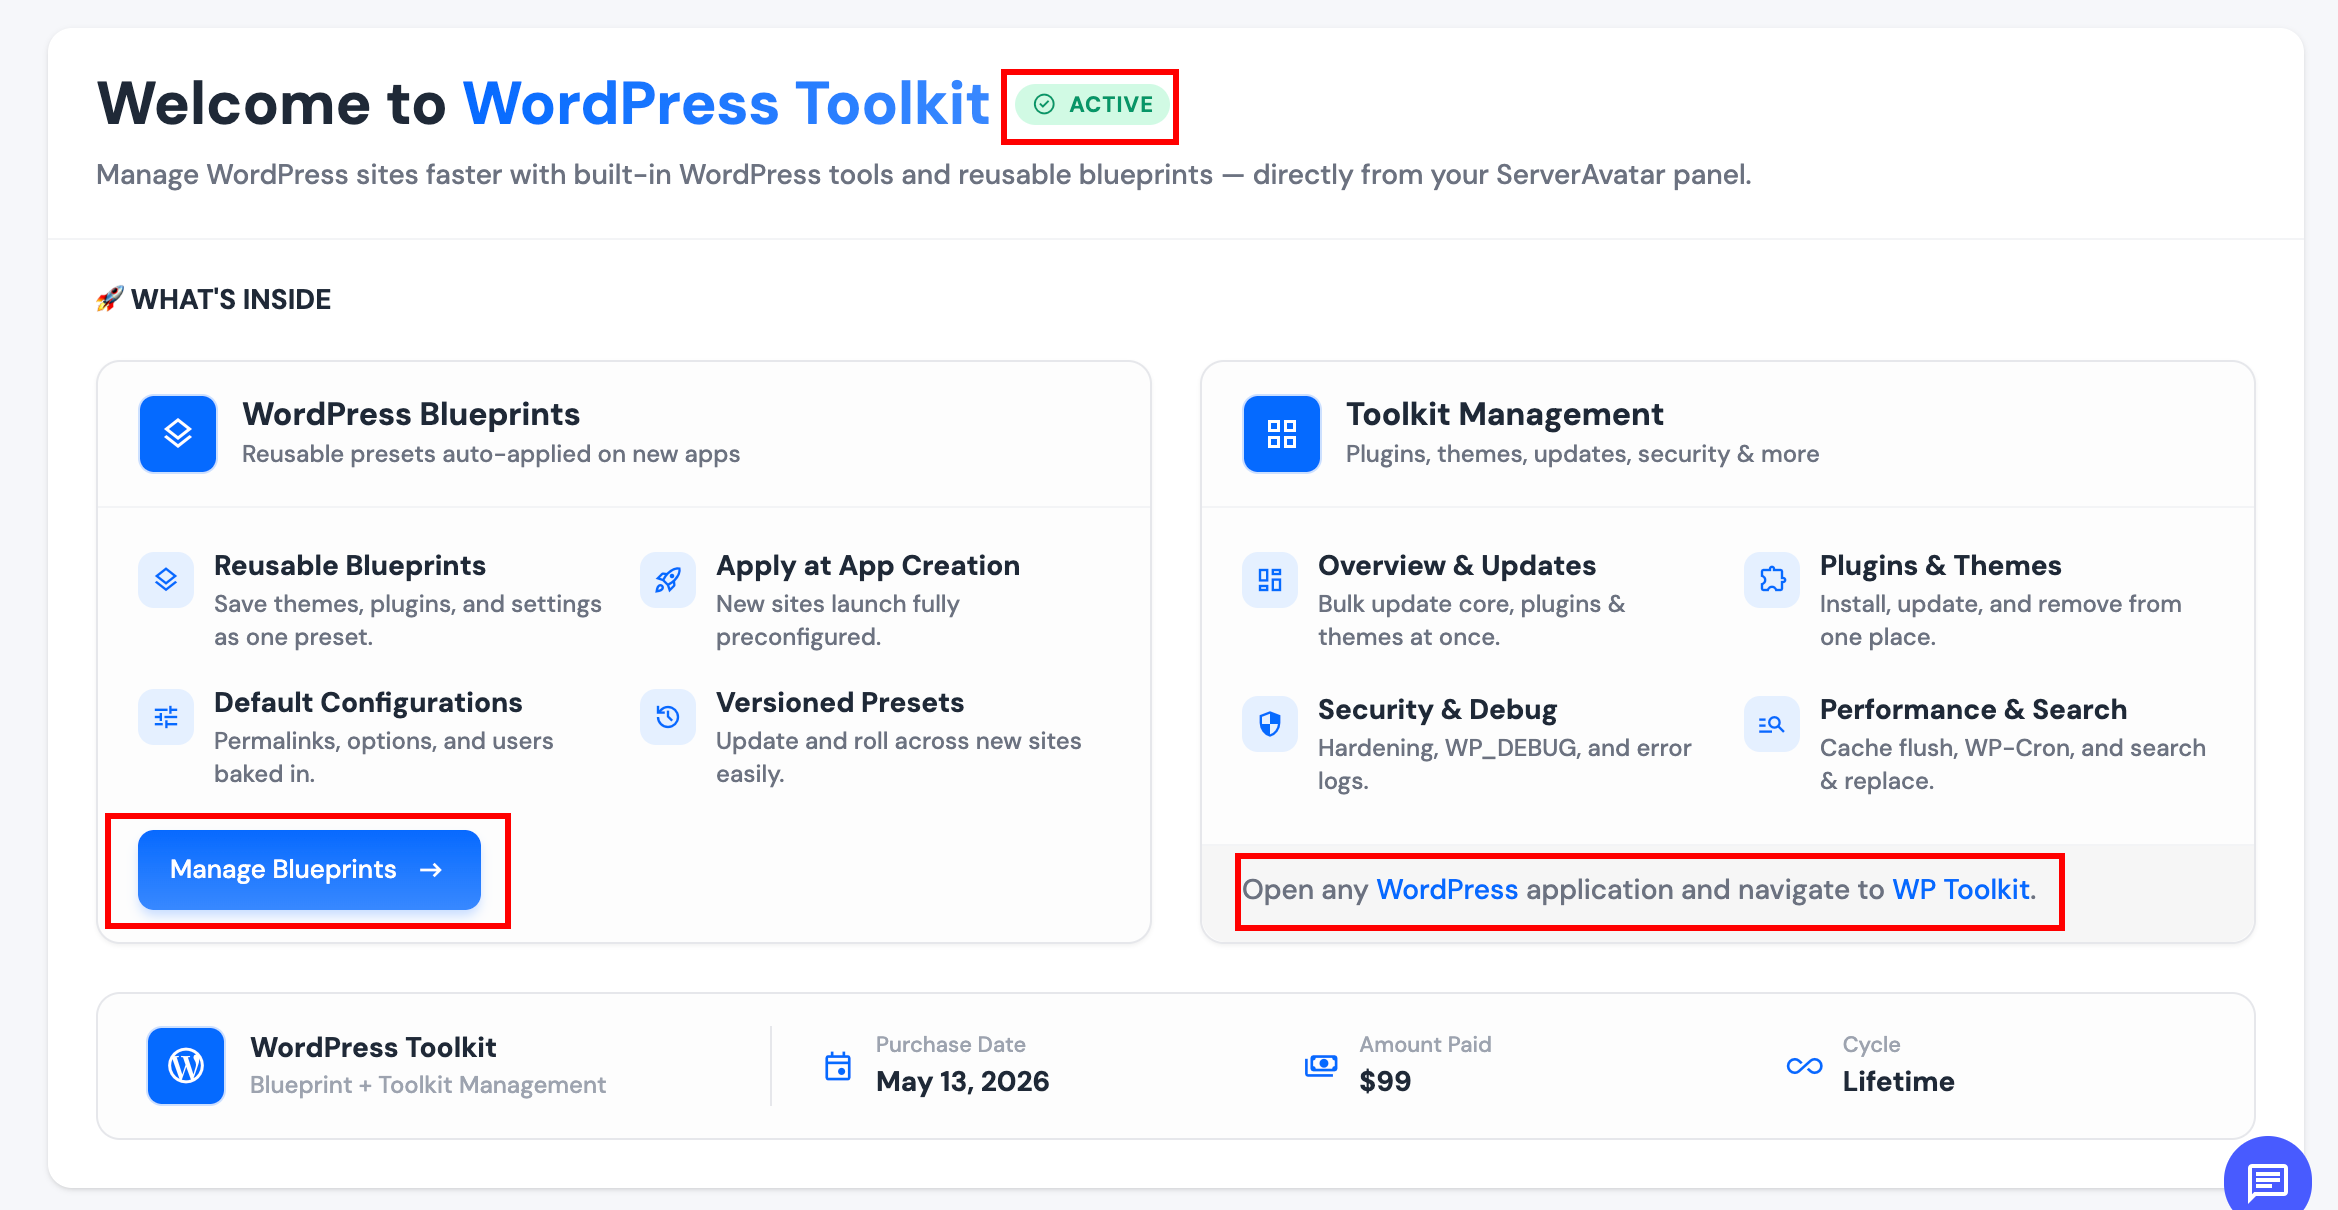Screen dimensions: 2338x1210
Task: Click 'Reusable presets auto-applied on new apps' text
Action: 491,454
